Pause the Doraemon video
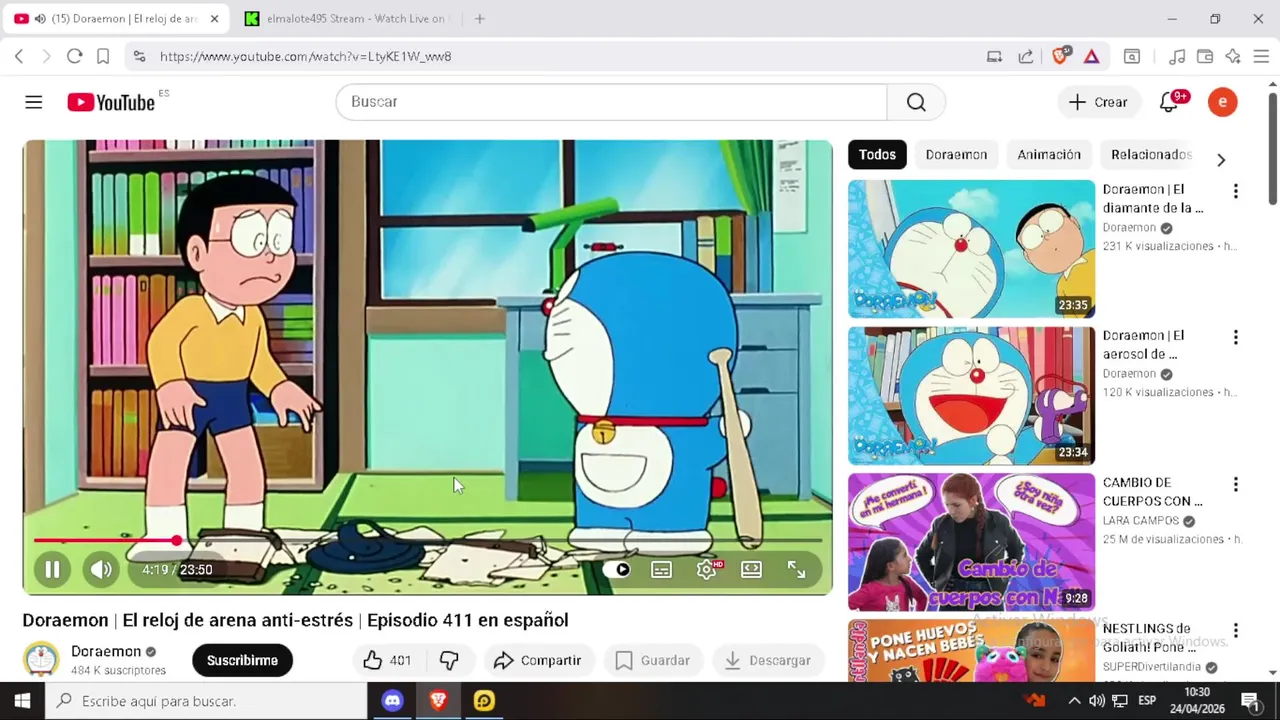This screenshot has width=1280, height=720. tap(52, 569)
